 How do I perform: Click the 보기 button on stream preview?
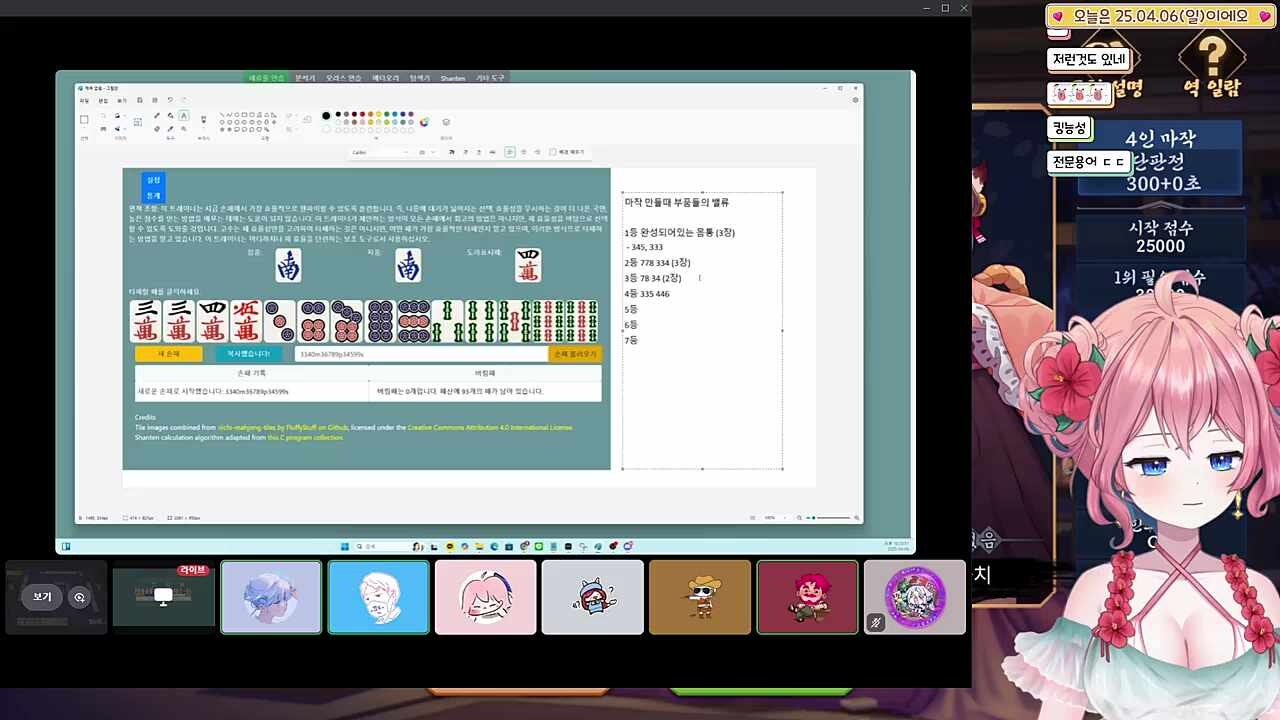point(42,597)
